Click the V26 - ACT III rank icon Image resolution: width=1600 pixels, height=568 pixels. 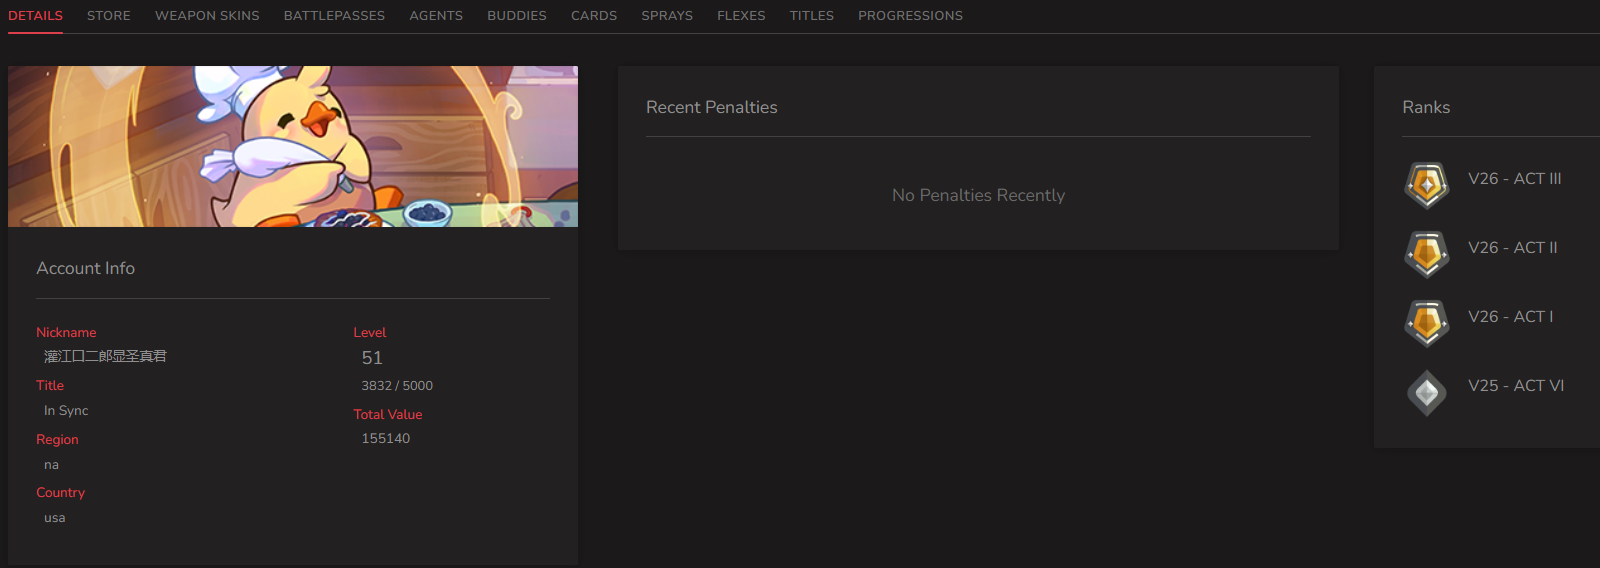coord(1427,185)
